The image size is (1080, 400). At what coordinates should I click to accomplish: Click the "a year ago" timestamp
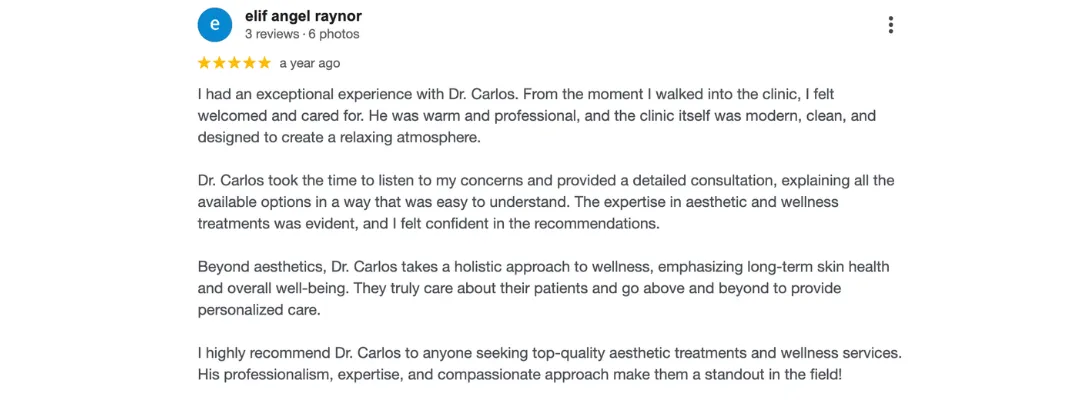(x=309, y=63)
